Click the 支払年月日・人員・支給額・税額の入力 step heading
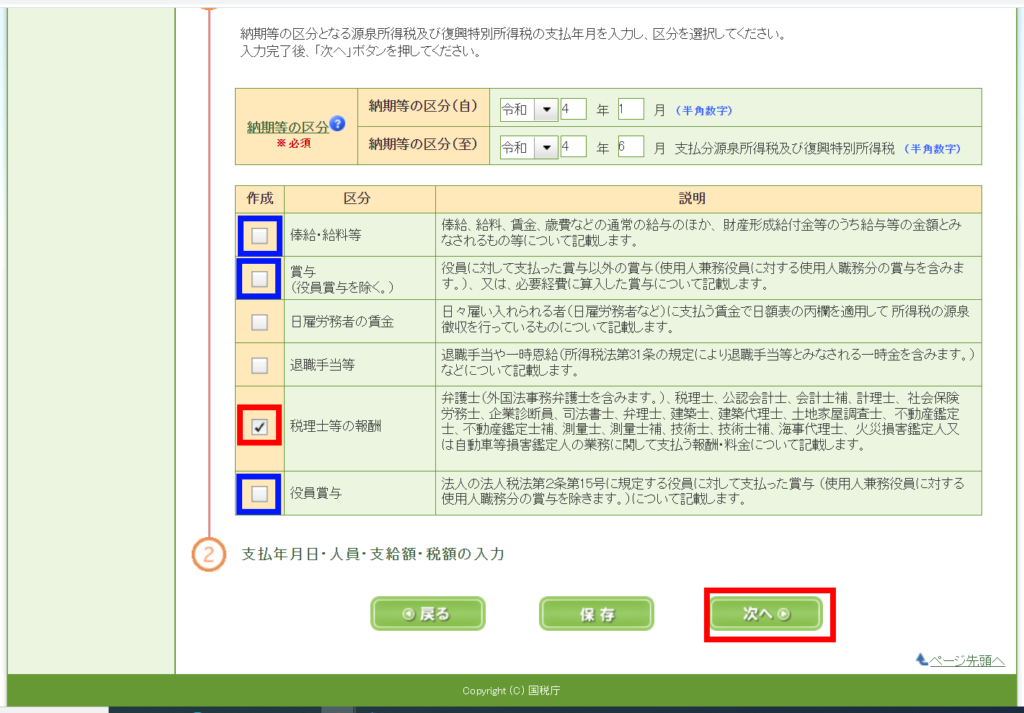The width and height of the screenshot is (1024, 713). (372, 554)
